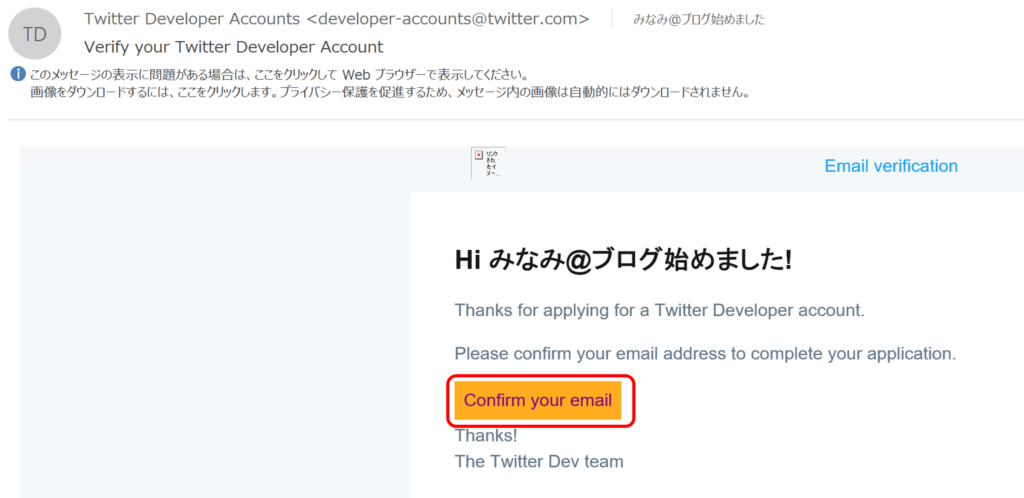This screenshot has width=1024, height=498.
Task: Click the greeting Hi みなみ@ブログ始めました!
Action: coord(624,261)
